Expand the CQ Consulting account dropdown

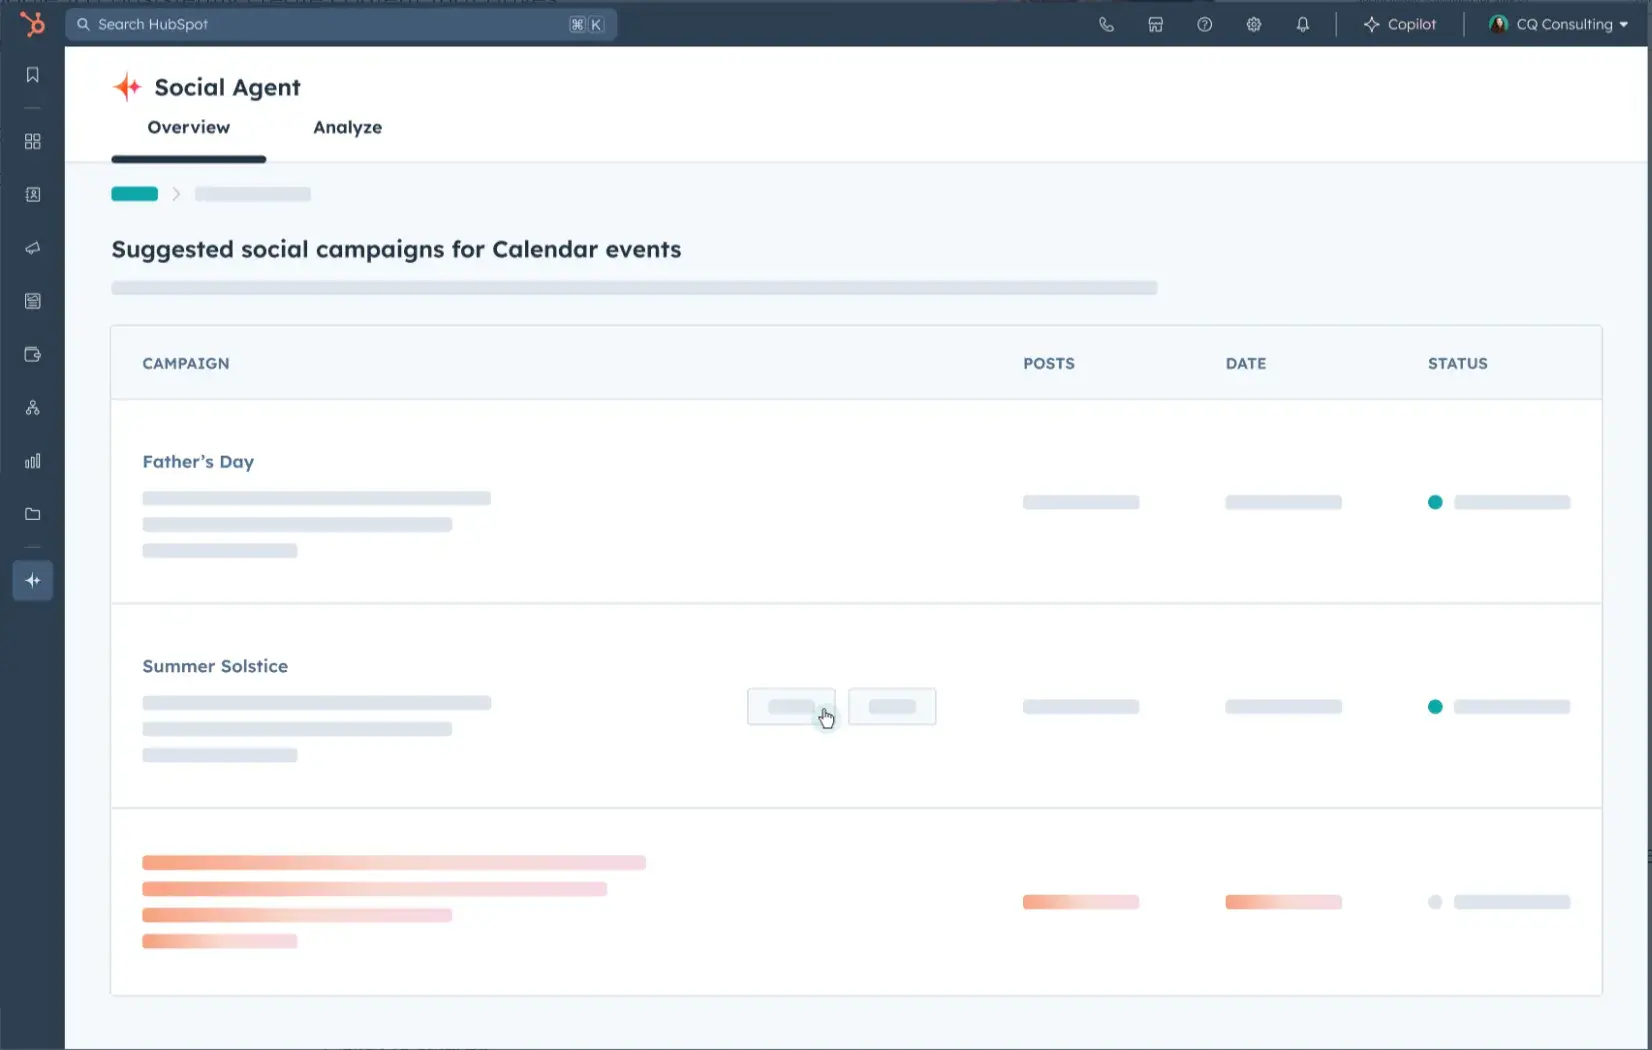pyautogui.click(x=1558, y=25)
